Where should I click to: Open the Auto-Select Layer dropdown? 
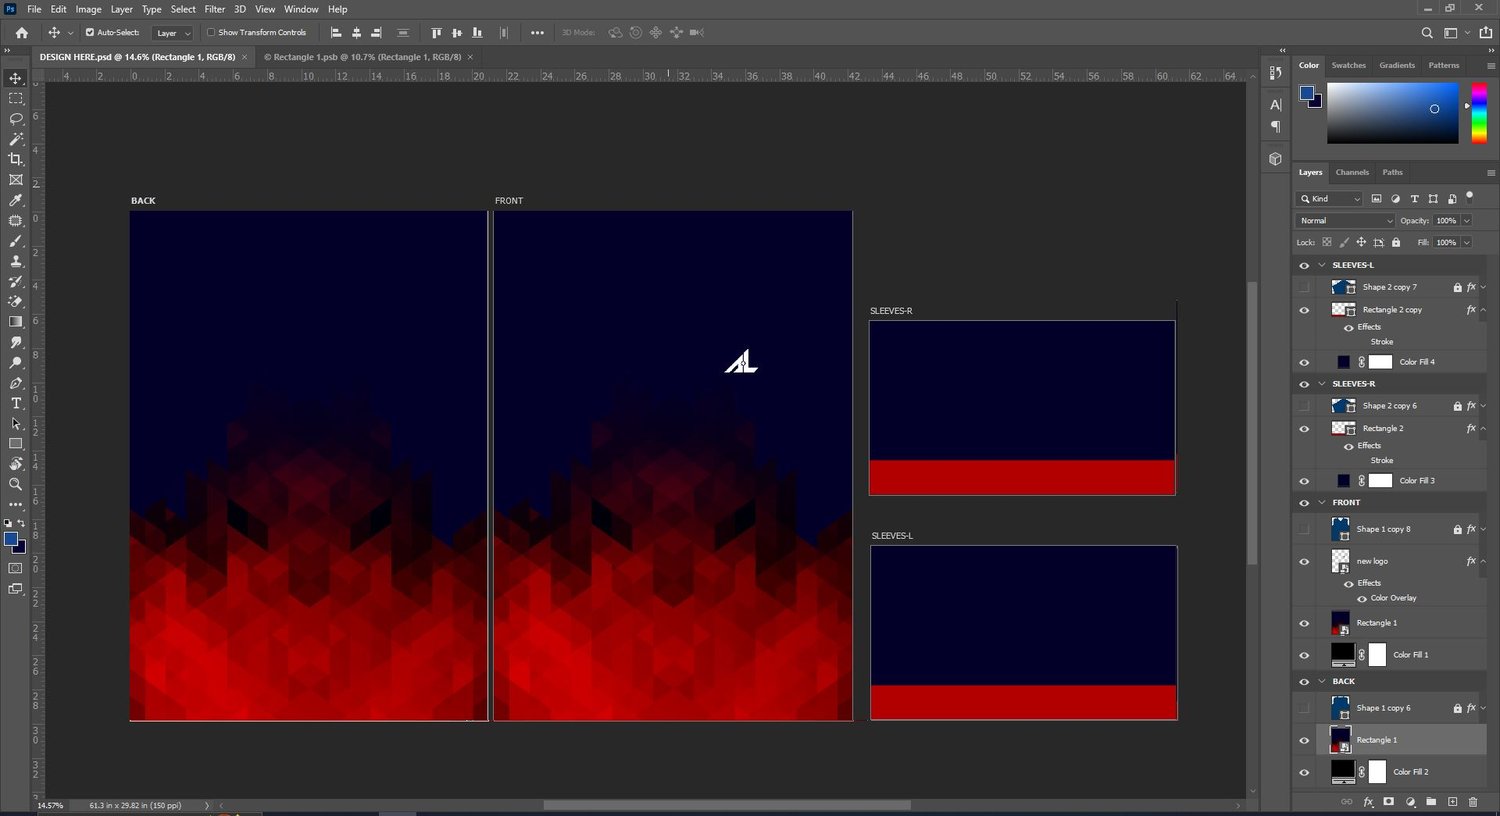click(x=174, y=32)
